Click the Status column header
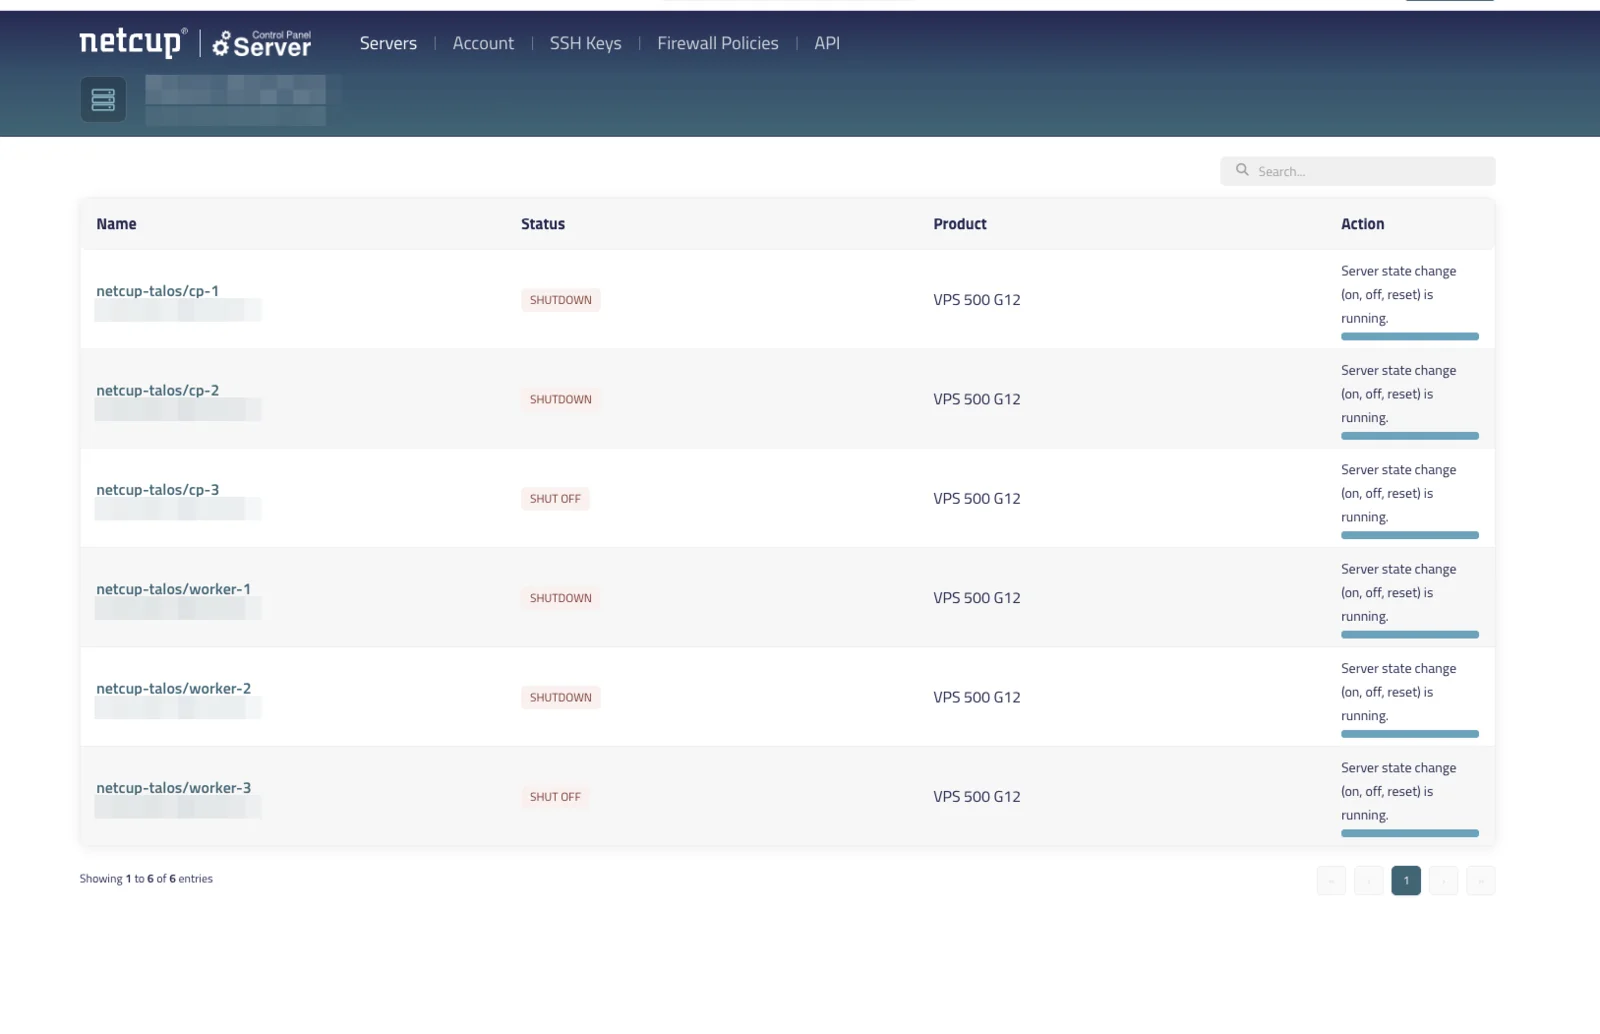The width and height of the screenshot is (1600, 1034). click(543, 224)
